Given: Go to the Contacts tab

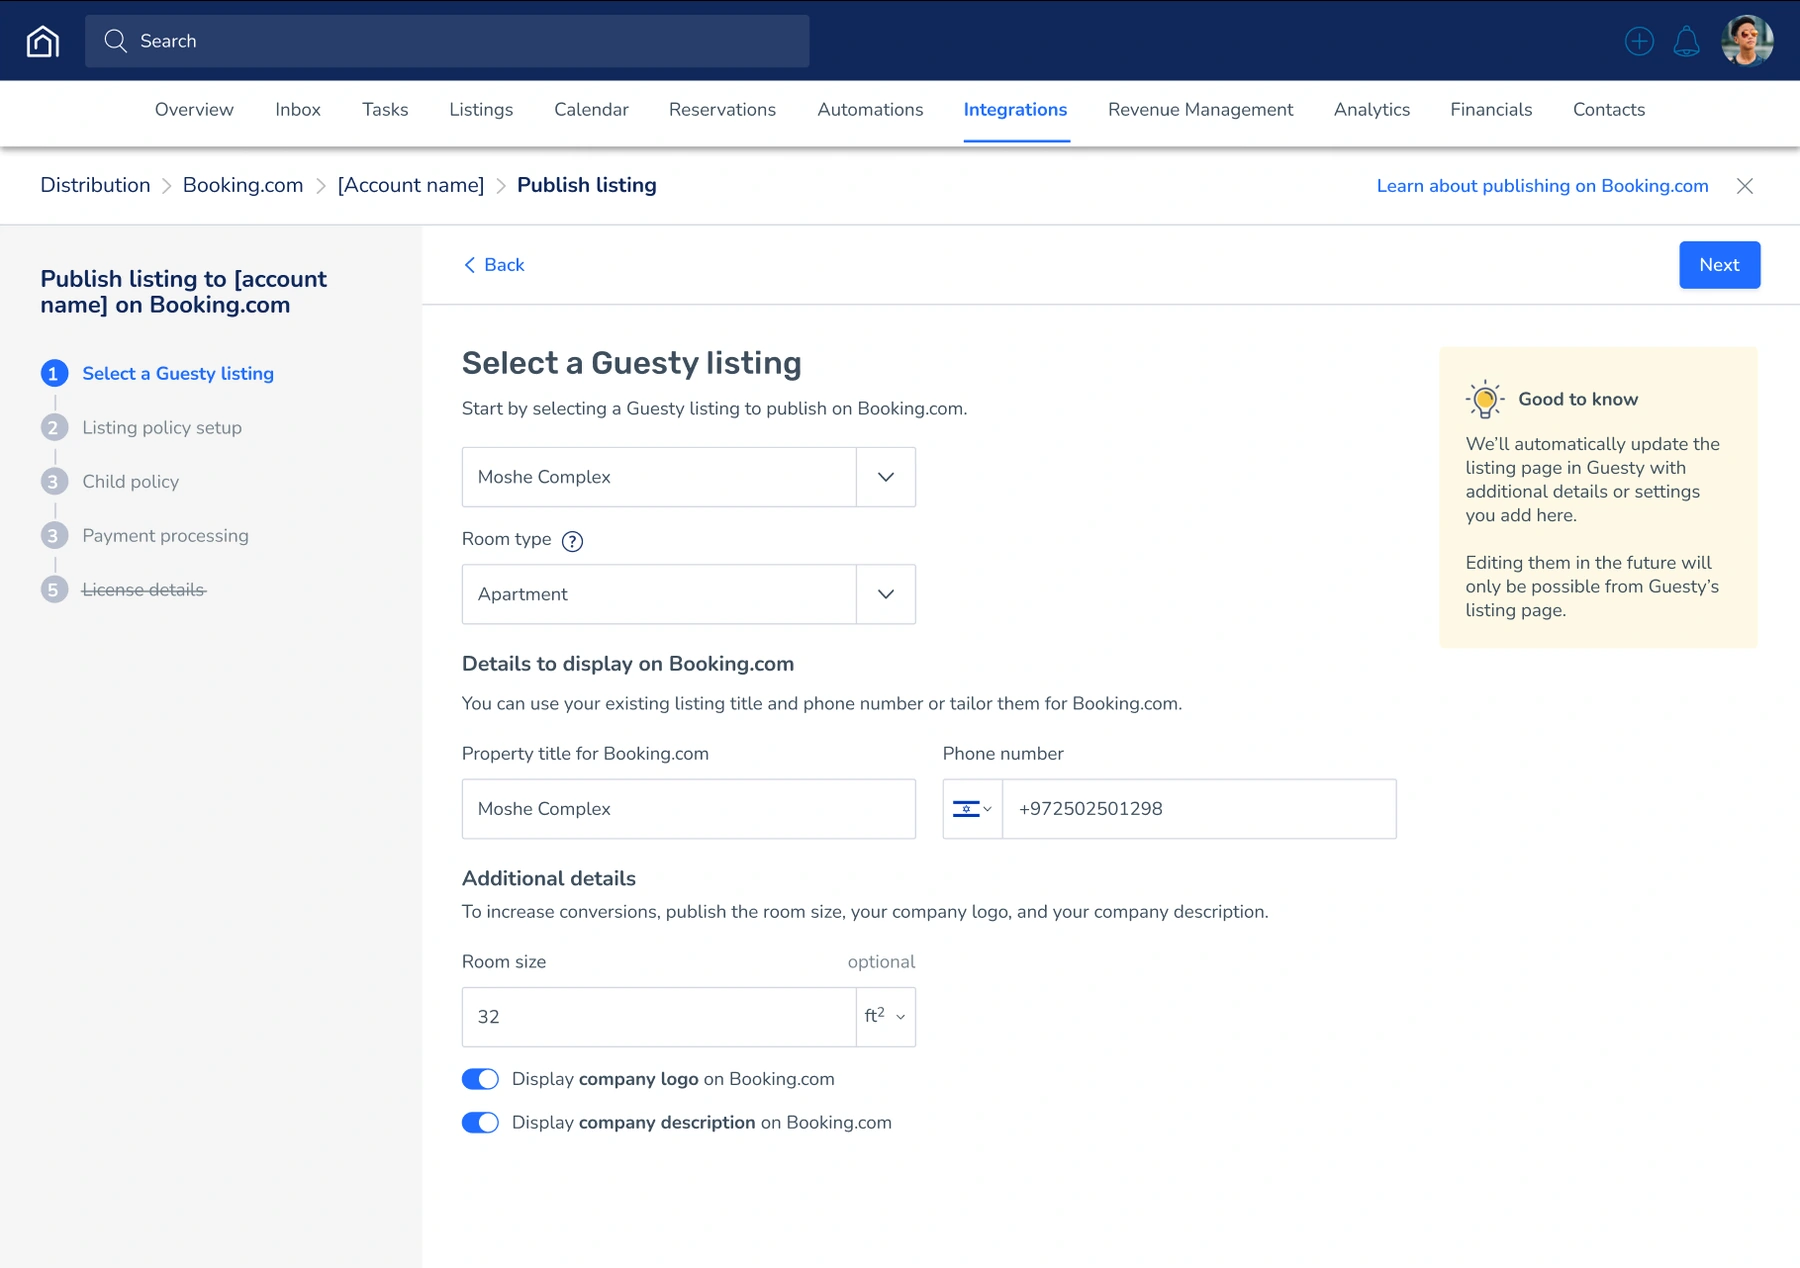Looking at the screenshot, I should tap(1609, 110).
